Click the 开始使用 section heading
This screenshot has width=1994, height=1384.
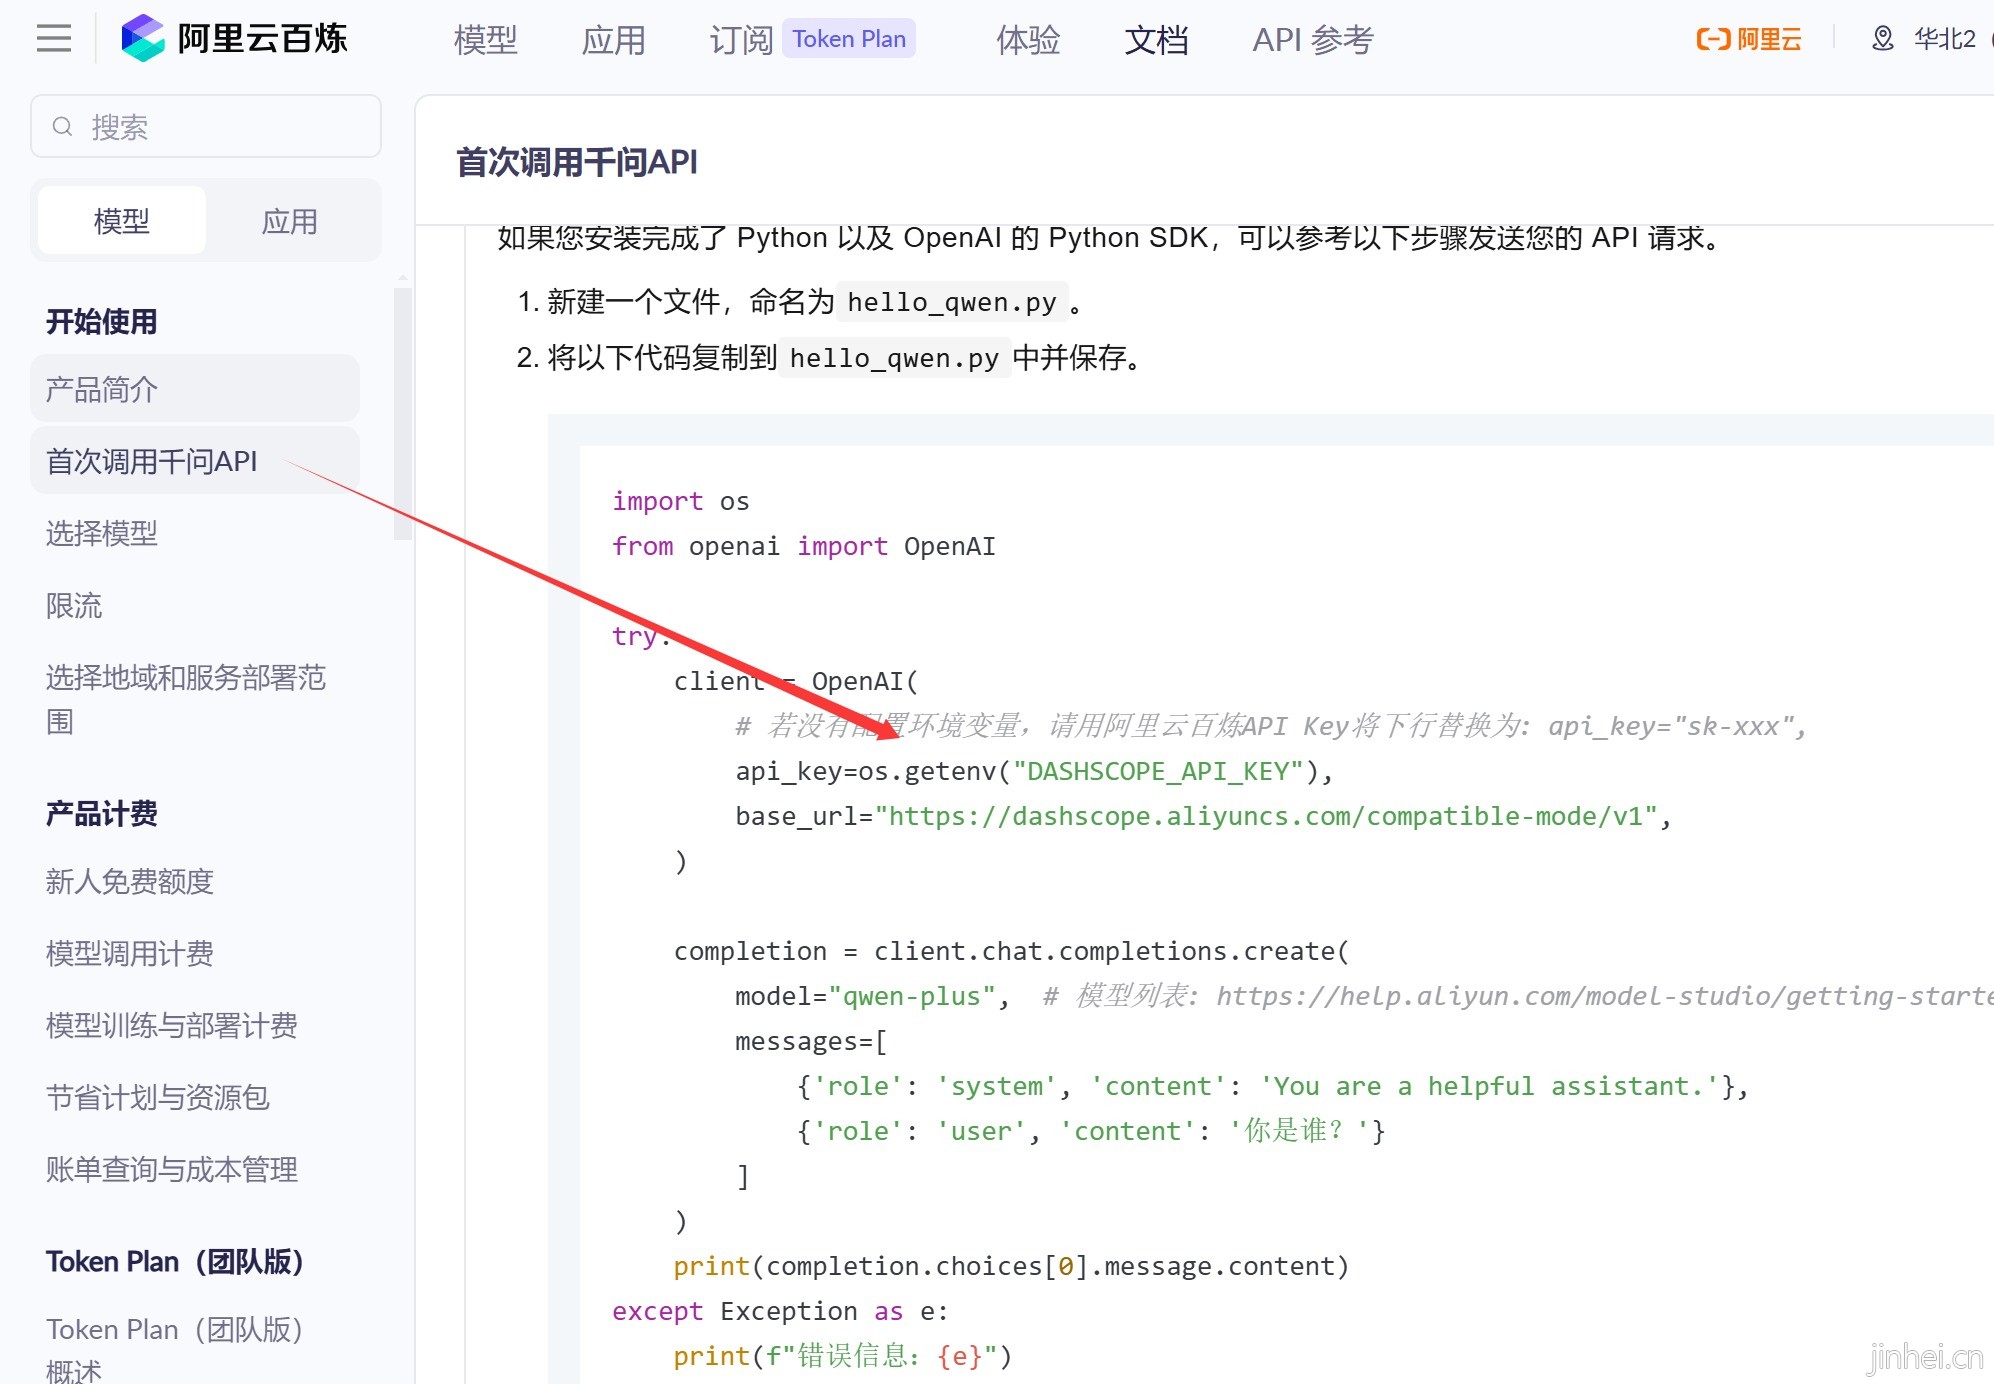point(102,321)
